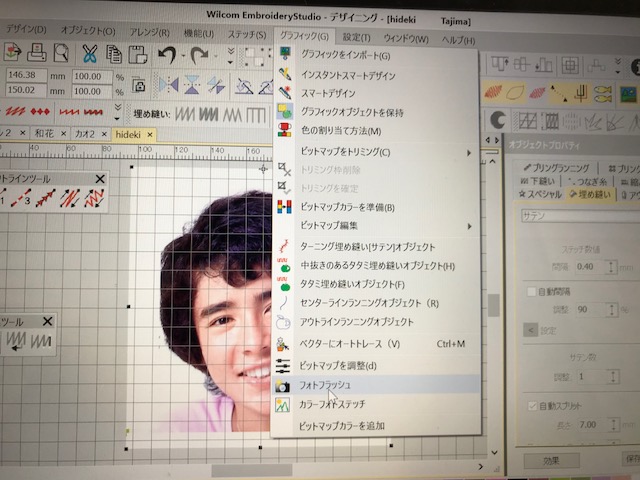The height and width of the screenshot is (480, 640).
Task: Open the ヘルプ(H) menu
Action: [x=458, y=40]
